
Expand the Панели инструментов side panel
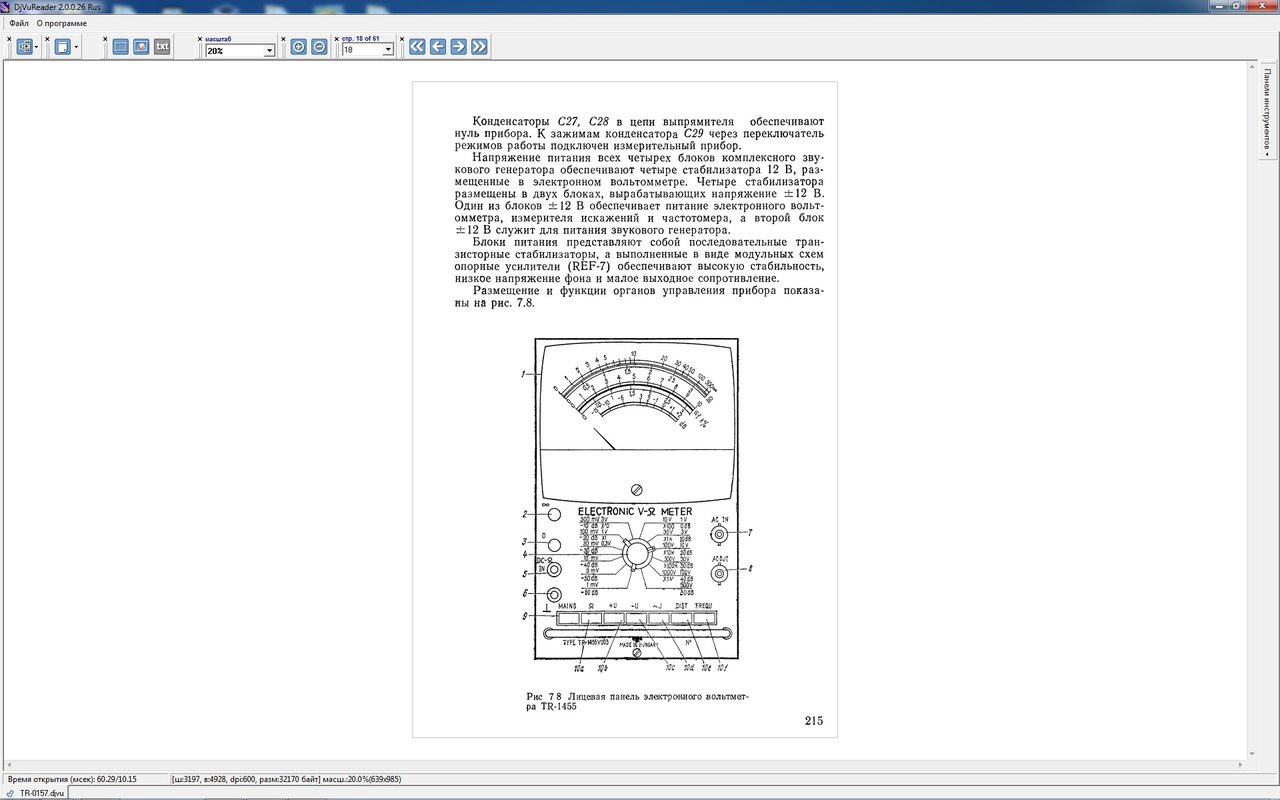(x=1267, y=110)
